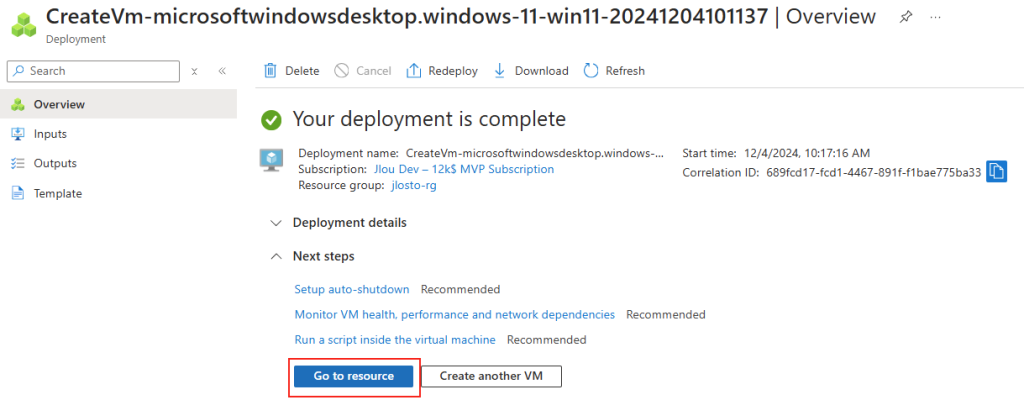Collapse the Next steps section
1024x400 pixels.
(312, 256)
